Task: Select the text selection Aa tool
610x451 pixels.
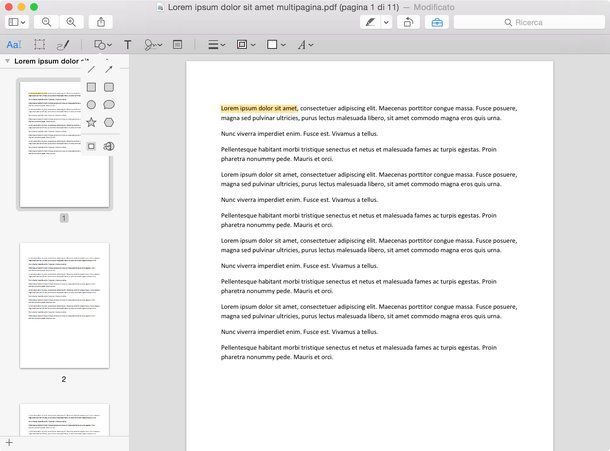Action: pyautogui.click(x=14, y=45)
